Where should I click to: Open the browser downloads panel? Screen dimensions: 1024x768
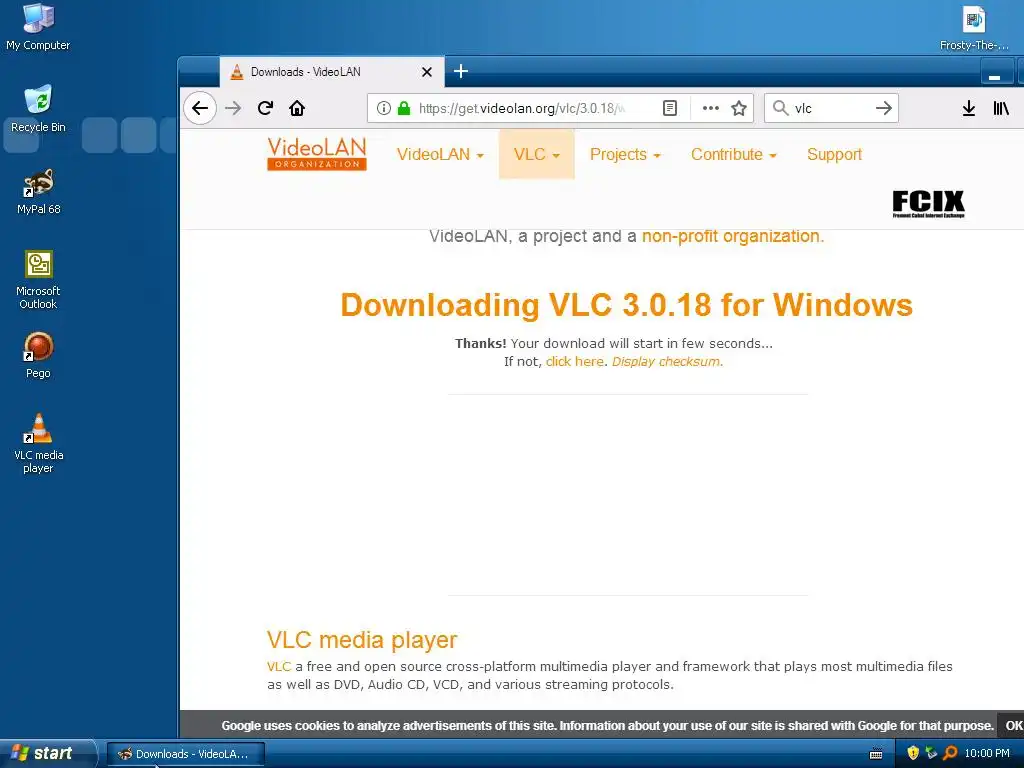968,108
